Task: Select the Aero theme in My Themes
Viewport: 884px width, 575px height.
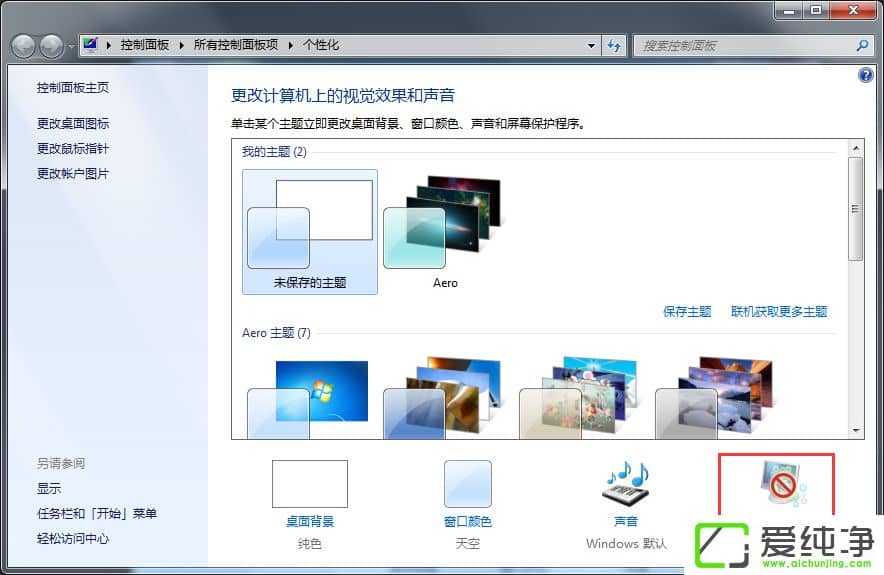Action: tap(445, 225)
